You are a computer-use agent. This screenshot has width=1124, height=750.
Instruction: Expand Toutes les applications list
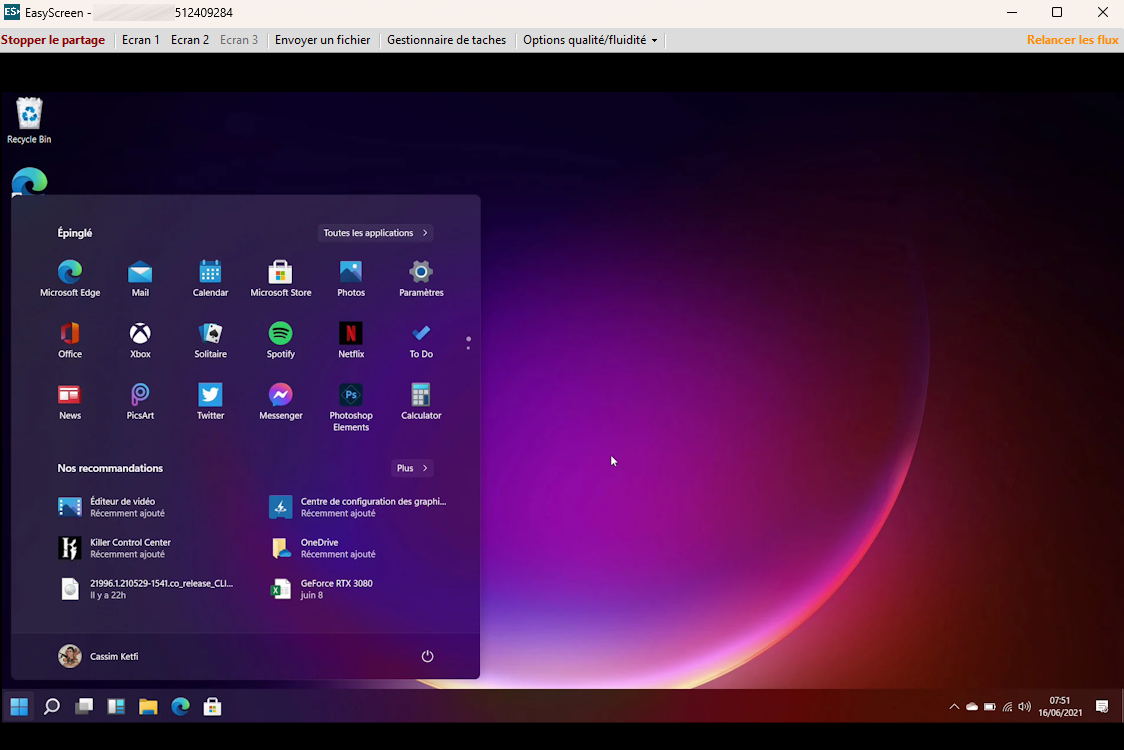[x=375, y=233]
